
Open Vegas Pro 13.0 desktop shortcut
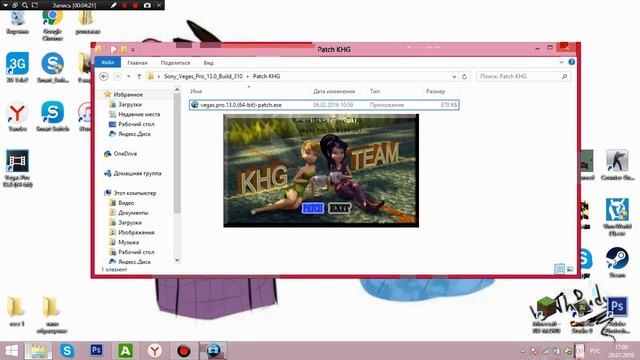(x=17, y=169)
